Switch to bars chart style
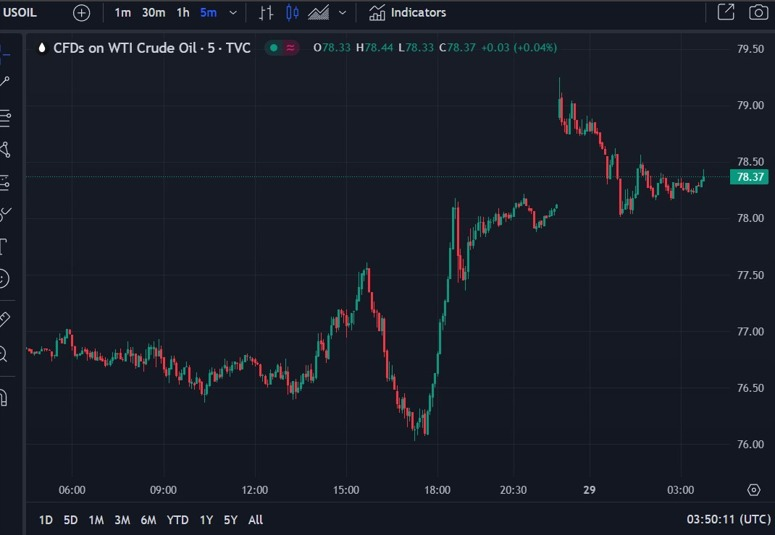Viewport: 775px width, 535px height. (266, 13)
